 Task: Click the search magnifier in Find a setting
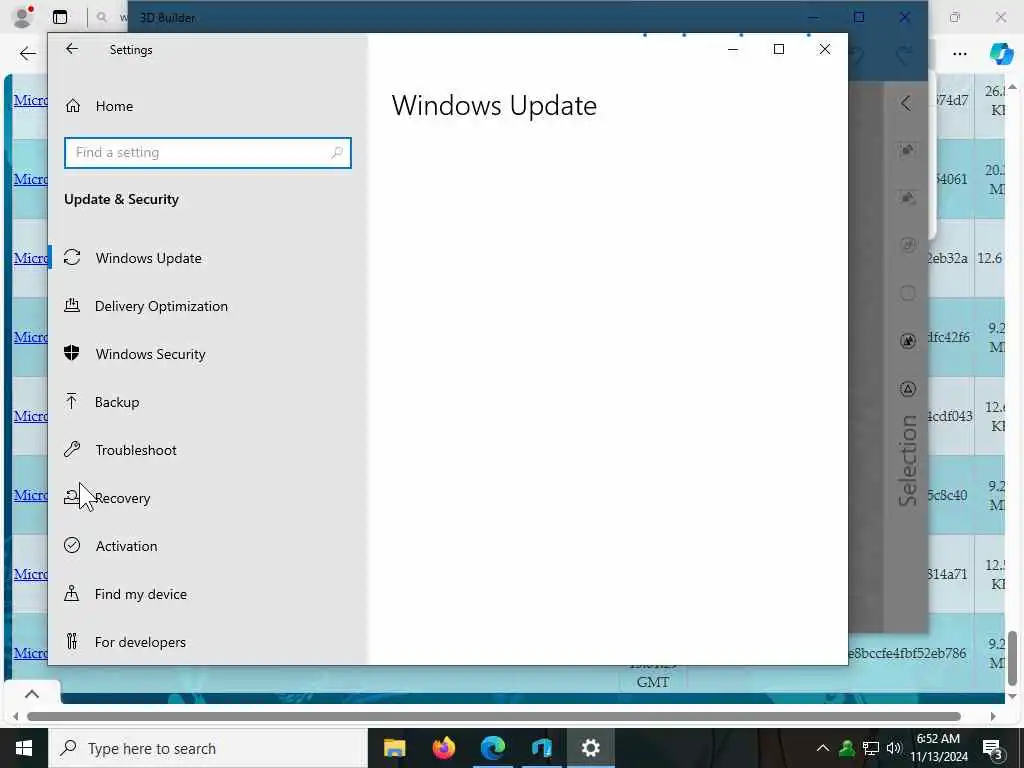[x=337, y=153]
